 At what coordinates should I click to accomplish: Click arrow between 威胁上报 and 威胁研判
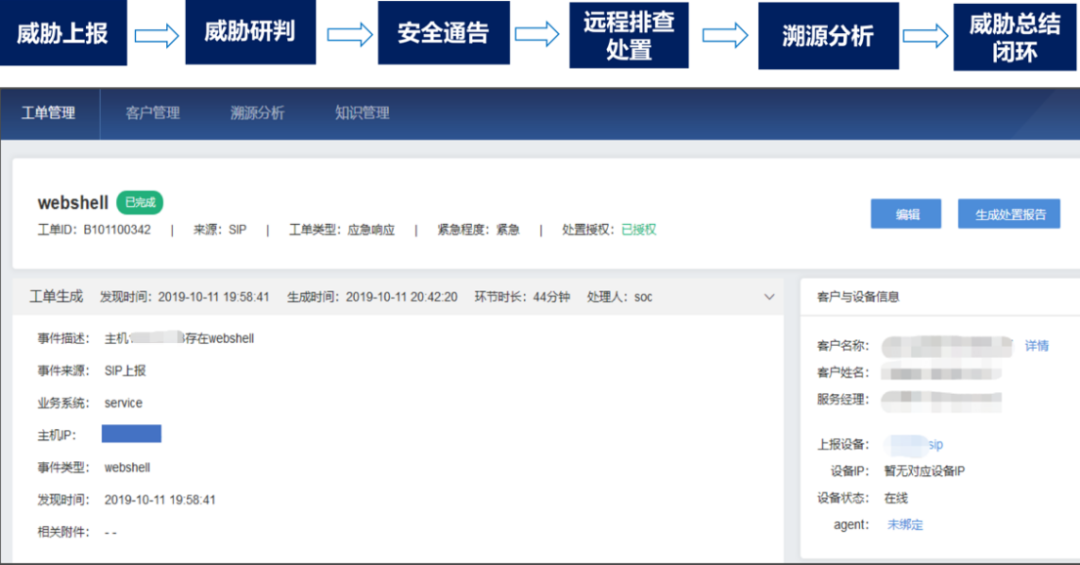tap(156, 35)
